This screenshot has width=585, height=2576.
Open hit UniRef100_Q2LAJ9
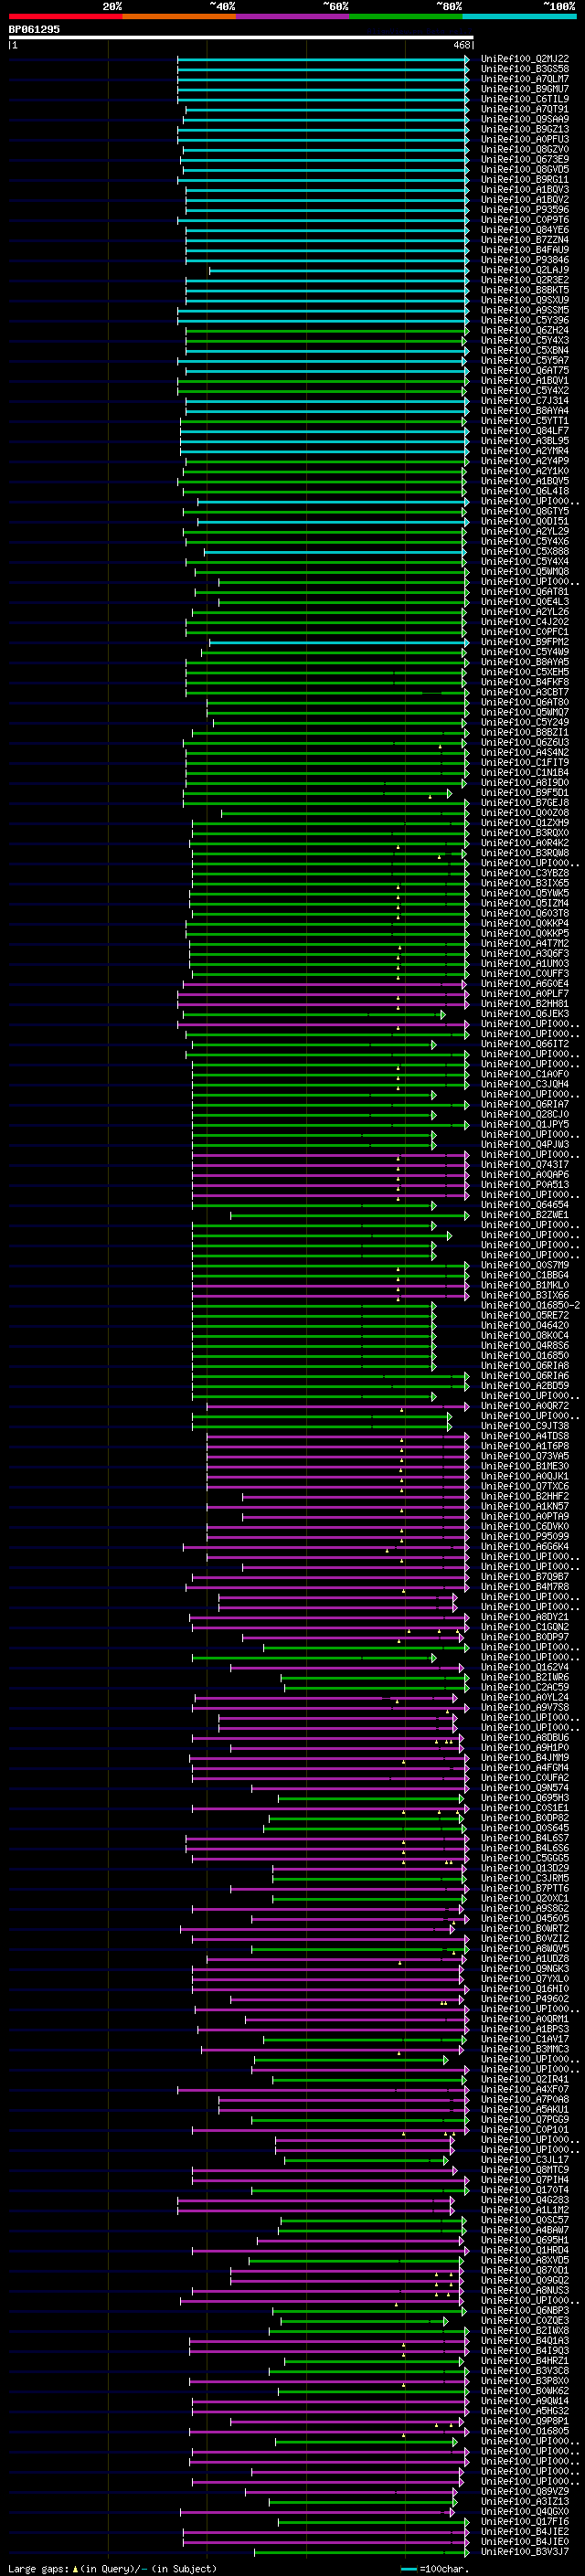coord(524,270)
